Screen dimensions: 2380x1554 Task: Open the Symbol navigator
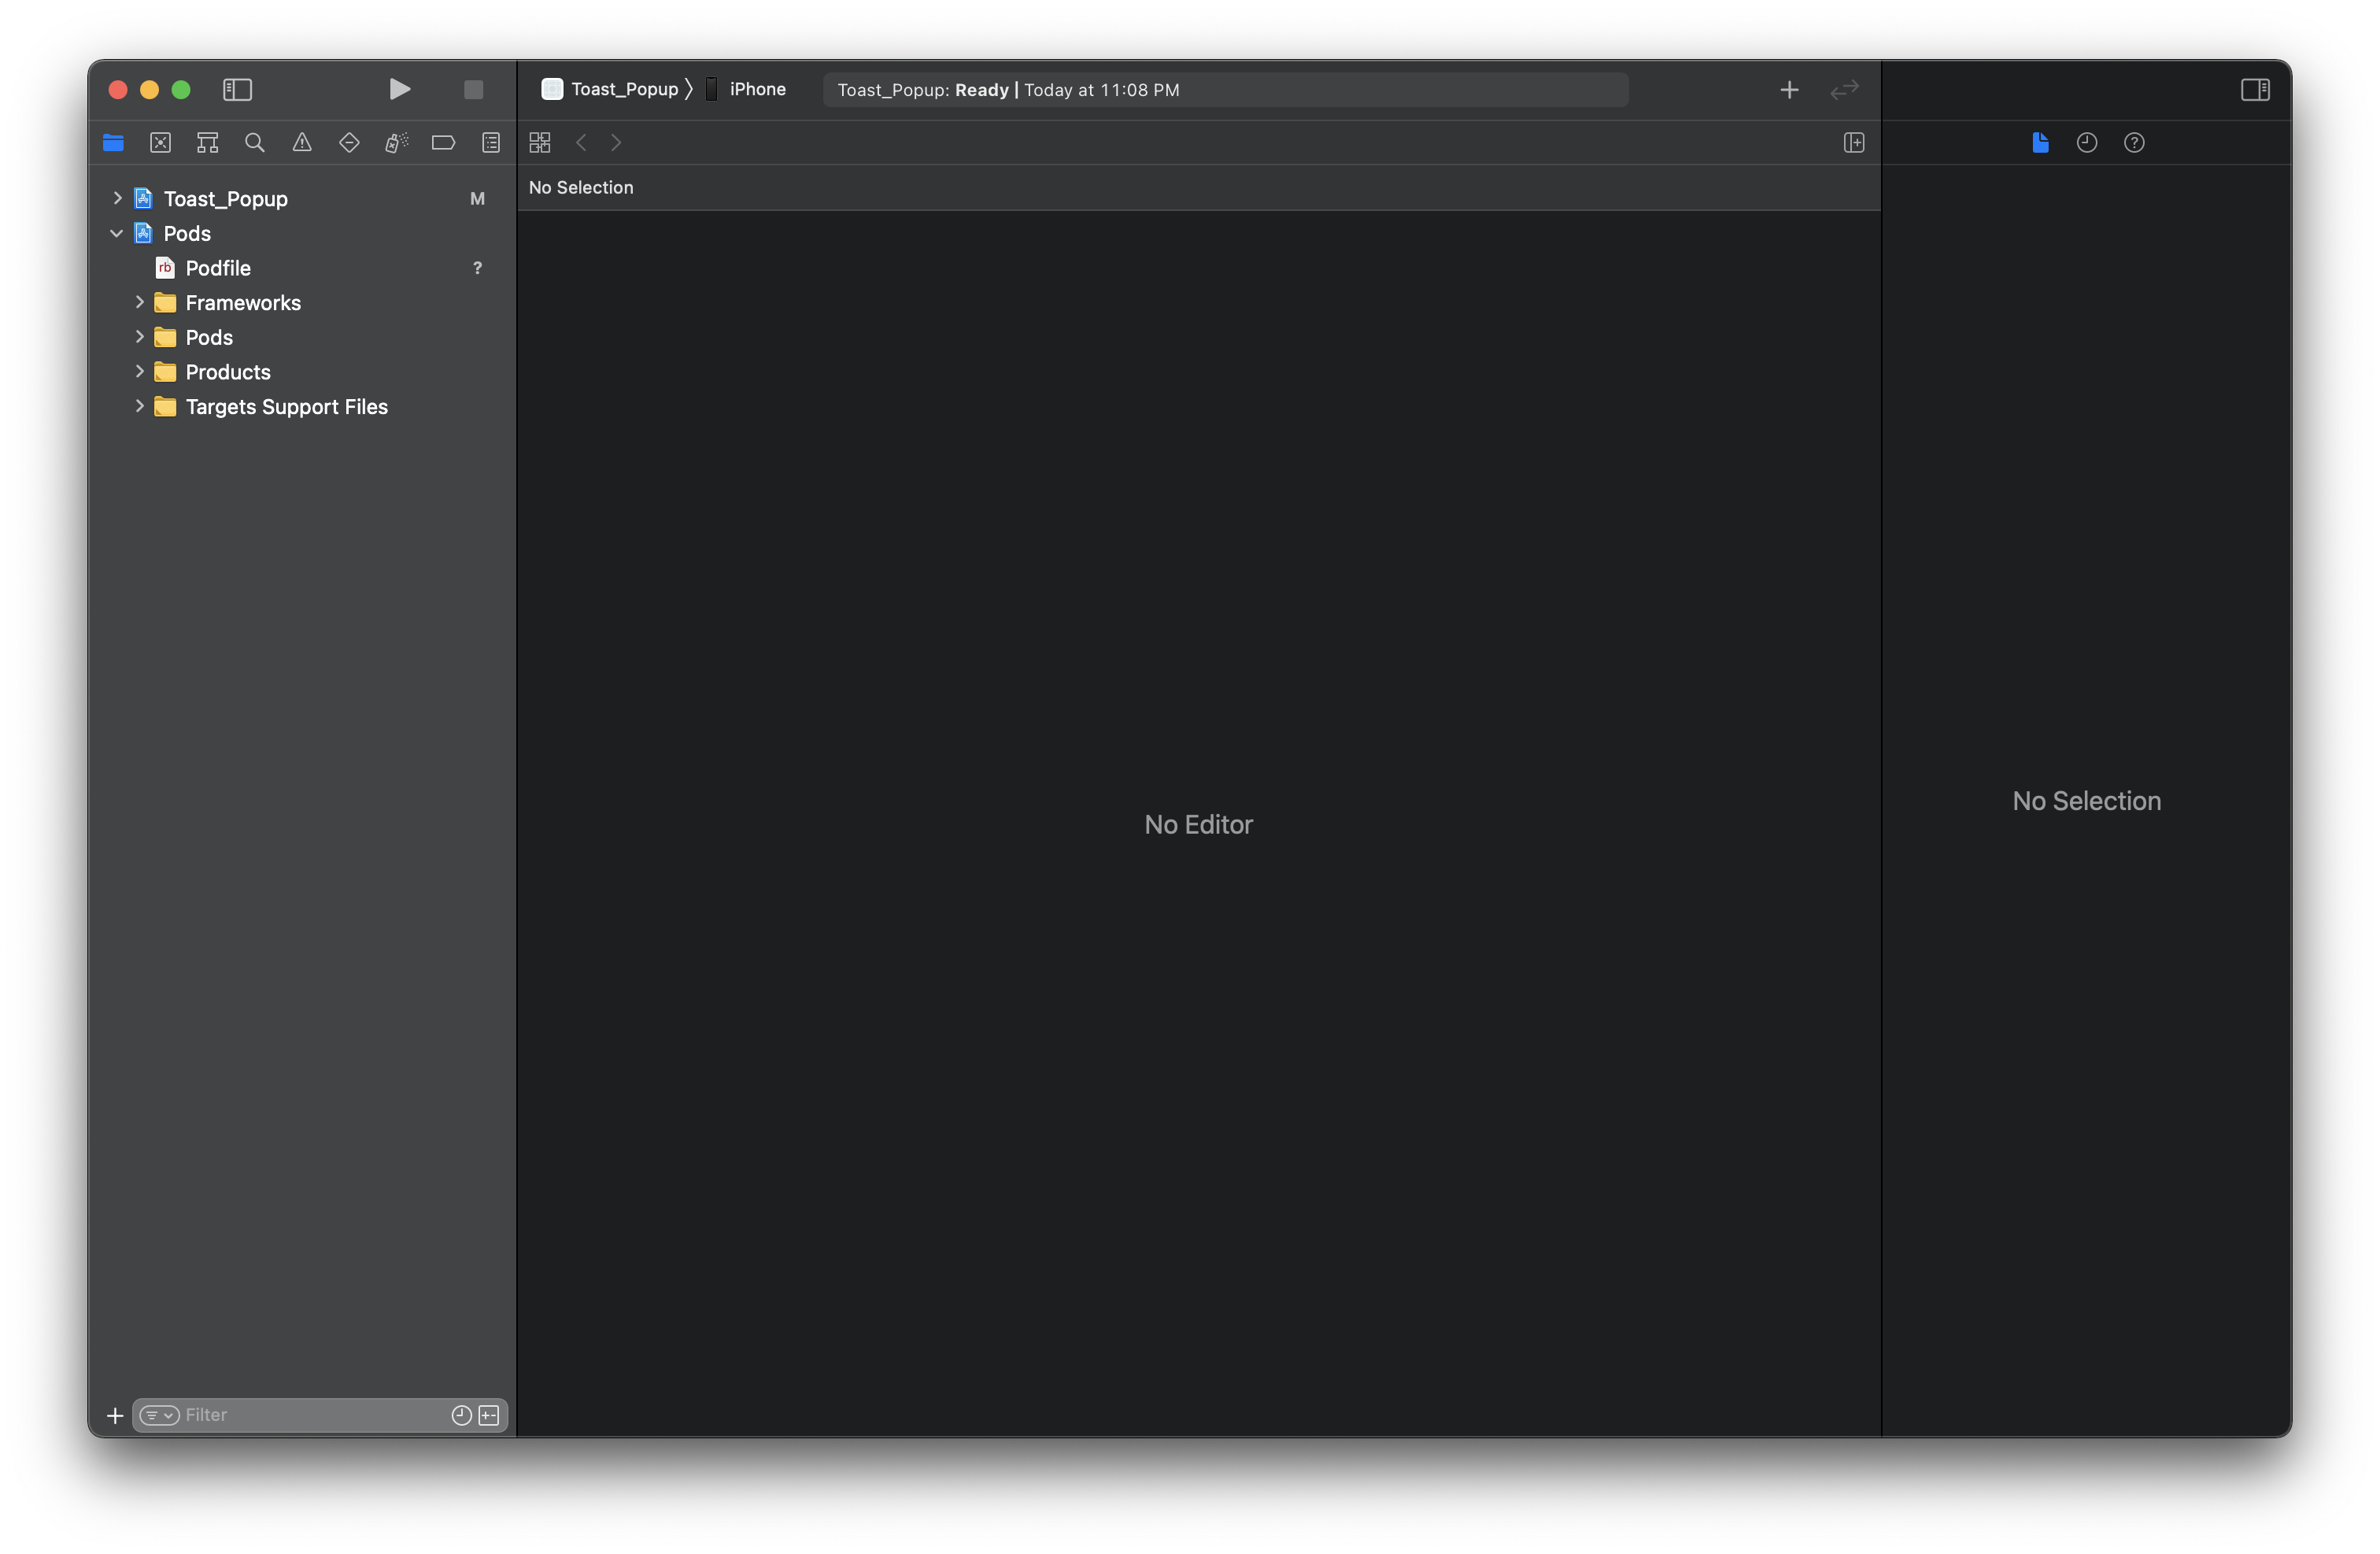pos(207,143)
